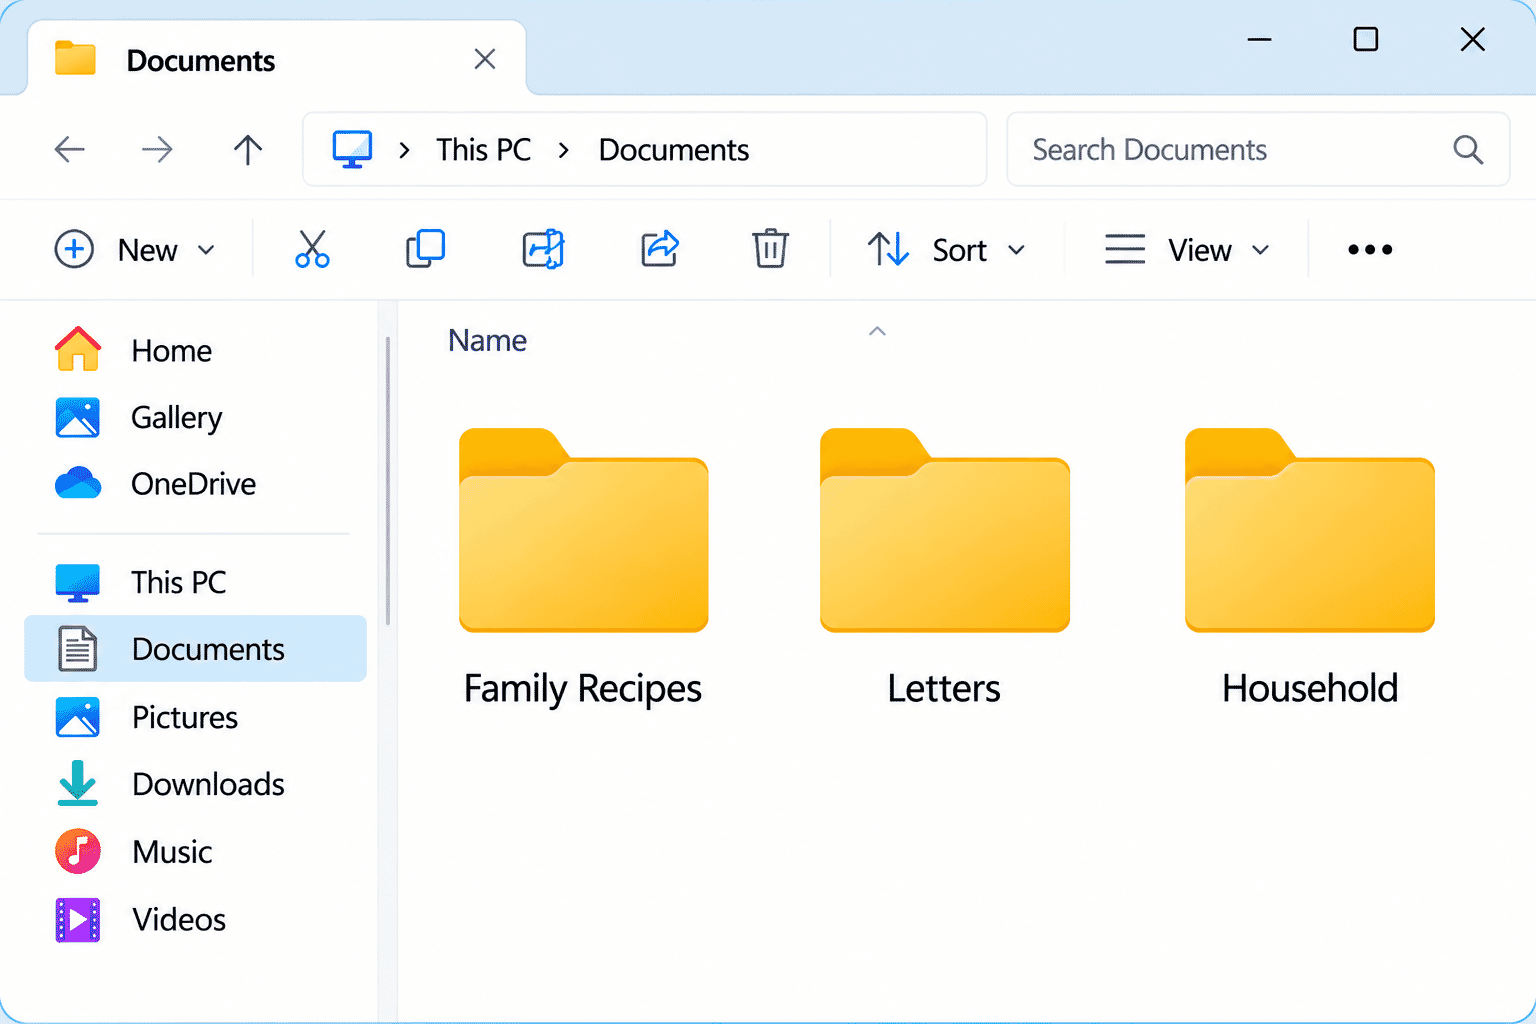Image resolution: width=1536 pixels, height=1024 pixels.
Task: Expand chevron before Documents in address bar
Action: 564,151
